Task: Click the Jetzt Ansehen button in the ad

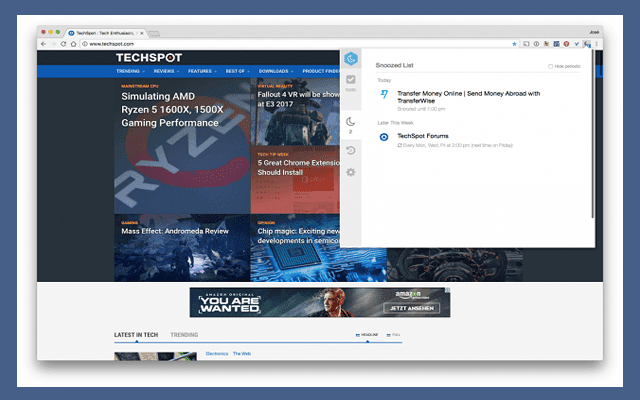Action: 411,308
